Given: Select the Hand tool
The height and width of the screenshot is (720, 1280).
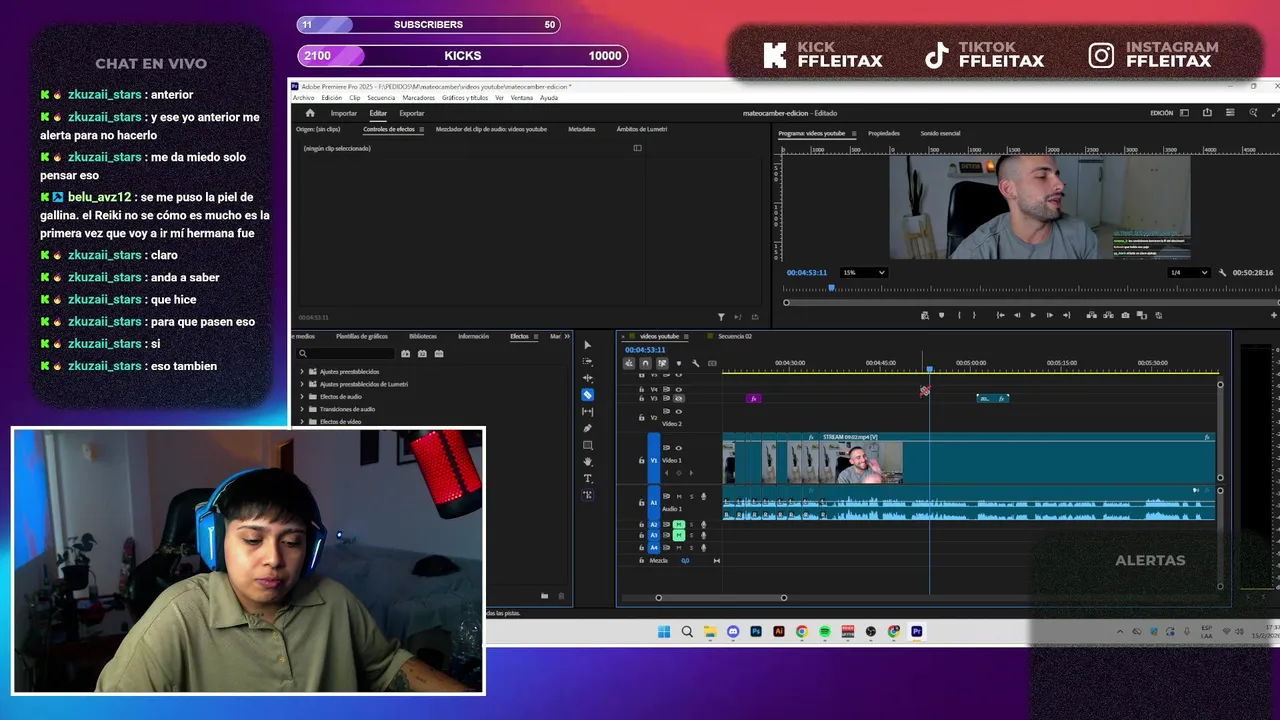Looking at the screenshot, I should [587, 462].
